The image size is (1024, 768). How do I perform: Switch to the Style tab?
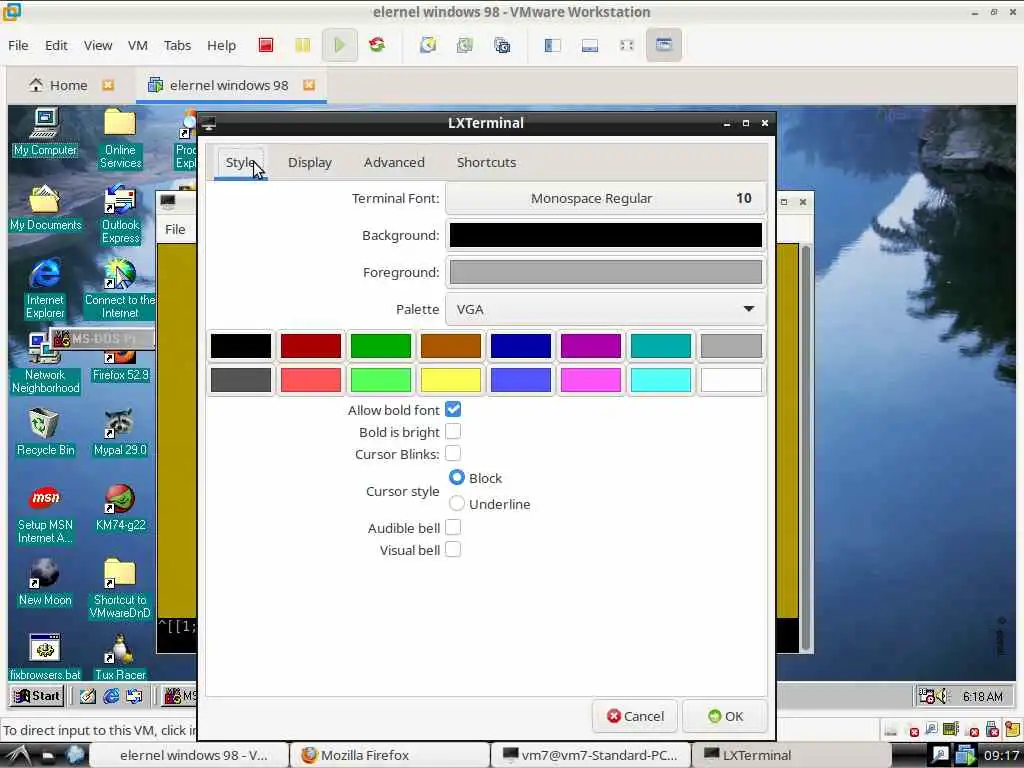[240, 162]
